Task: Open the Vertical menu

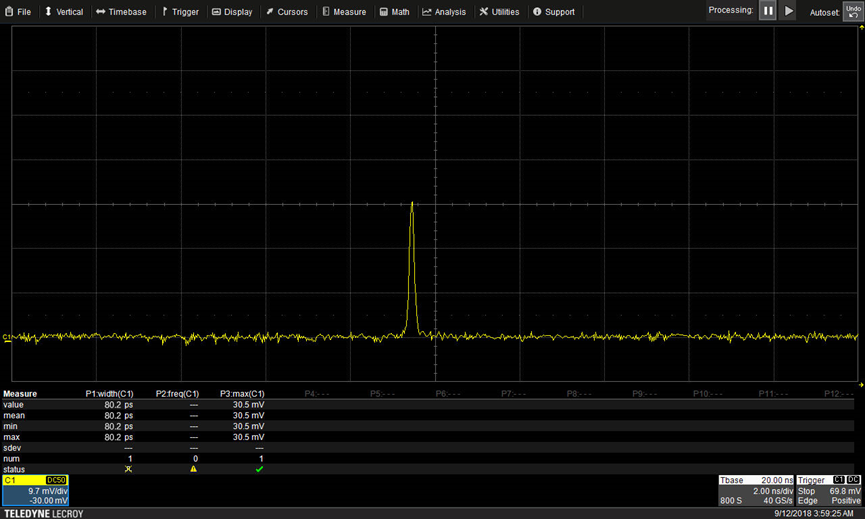Action: [x=63, y=12]
